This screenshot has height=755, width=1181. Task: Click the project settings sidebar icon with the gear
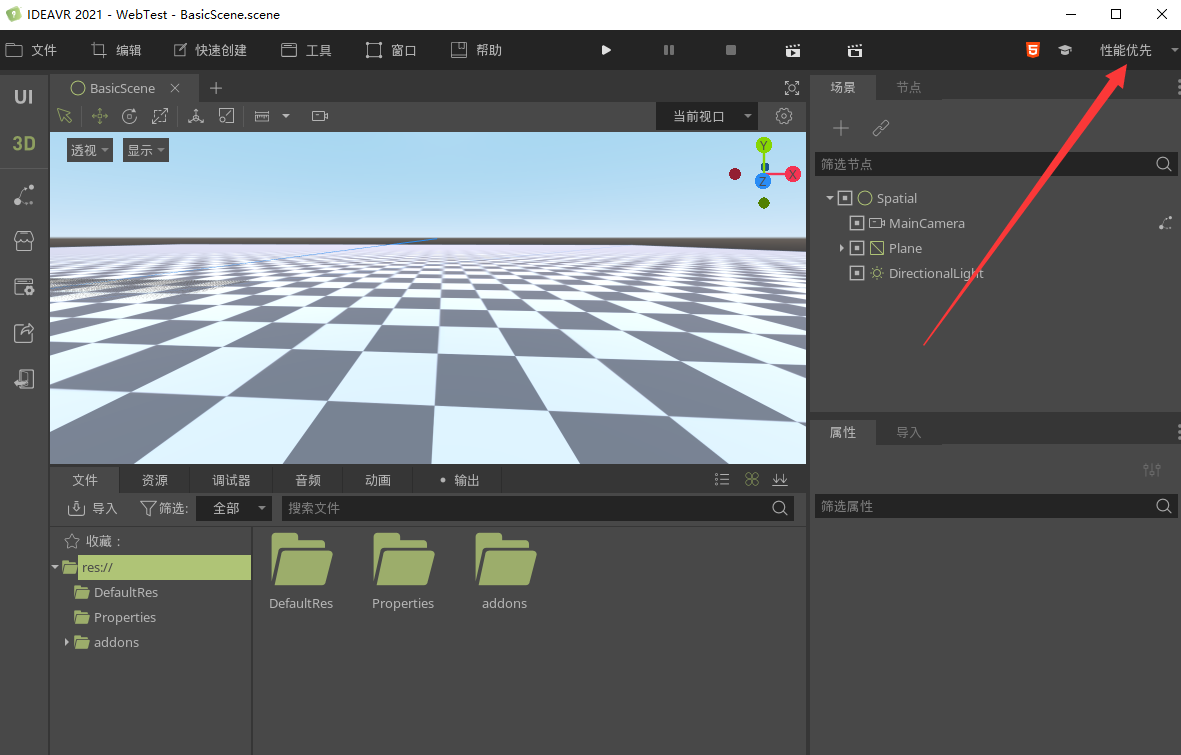[24, 287]
